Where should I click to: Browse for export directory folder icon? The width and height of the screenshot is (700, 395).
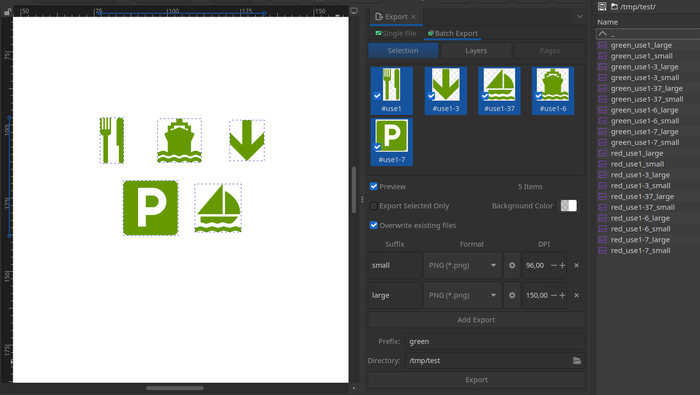pyautogui.click(x=577, y=361)
